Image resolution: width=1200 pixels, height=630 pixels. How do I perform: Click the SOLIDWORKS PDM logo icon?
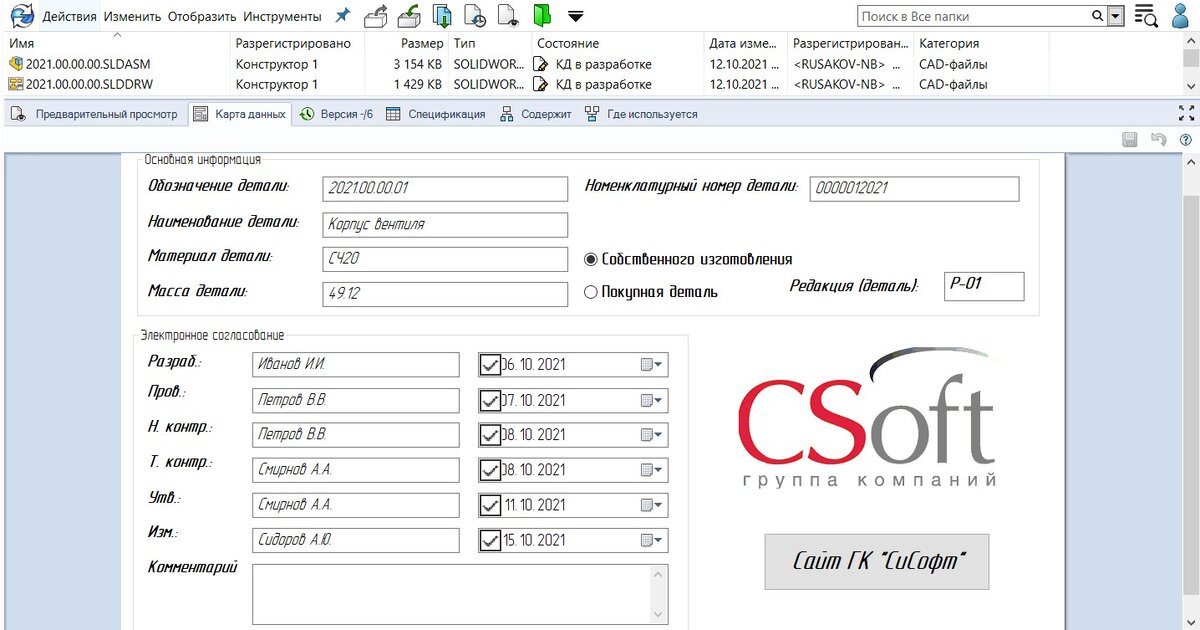(21, 15)
